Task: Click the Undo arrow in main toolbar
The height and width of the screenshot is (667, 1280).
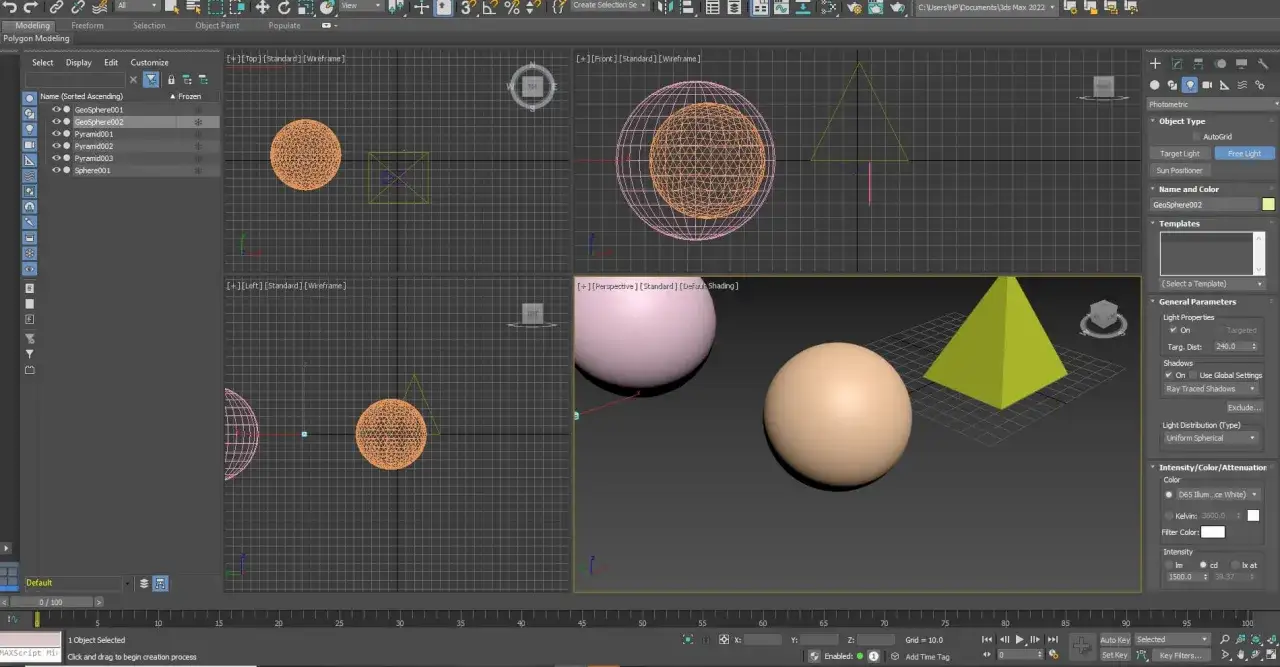Action: 11,7
